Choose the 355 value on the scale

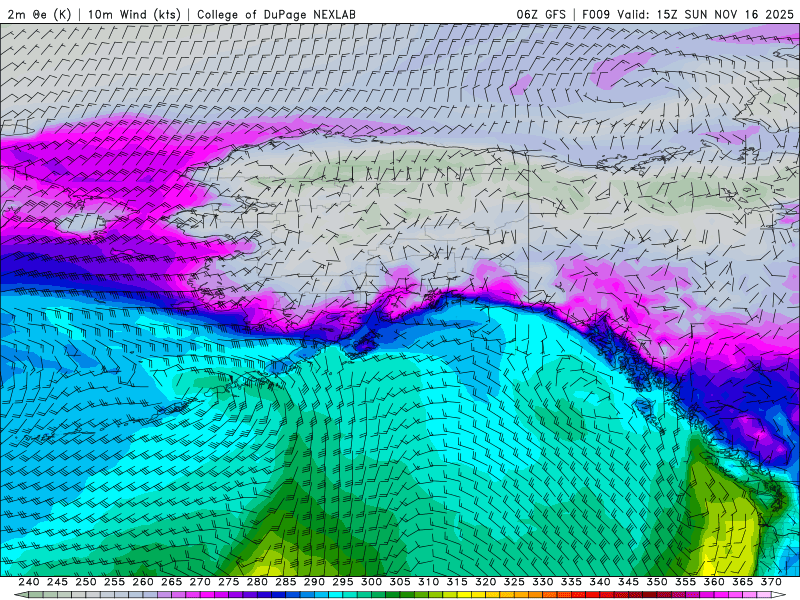coord(686,582)
